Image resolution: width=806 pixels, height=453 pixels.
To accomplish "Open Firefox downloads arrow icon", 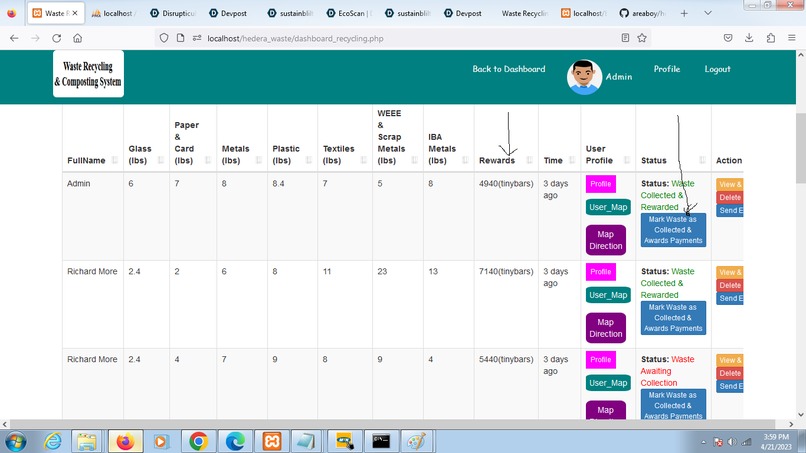I will pyautogui.click(x=749, y=38).
